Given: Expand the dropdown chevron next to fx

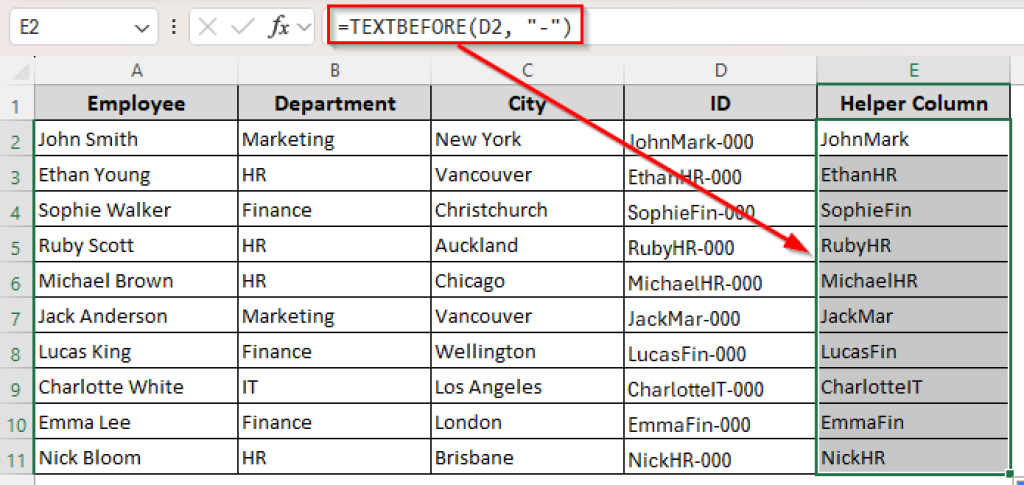Looking at the screenshot, I should [x=304, y=28].
